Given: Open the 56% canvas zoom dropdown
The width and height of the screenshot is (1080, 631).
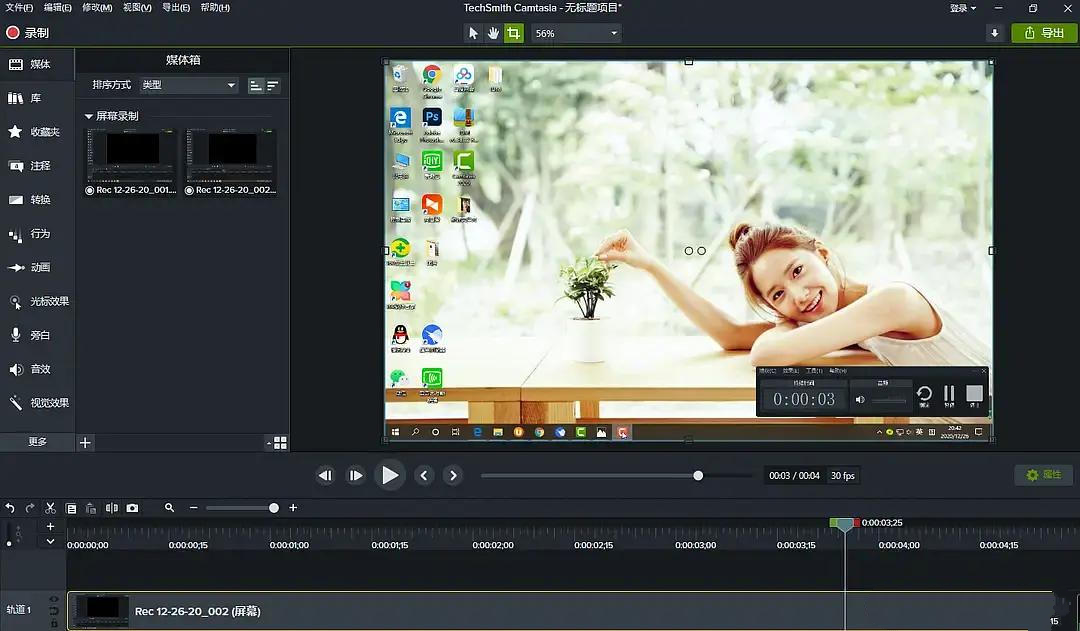Looking at the screenshot, I should pos(576,33).
